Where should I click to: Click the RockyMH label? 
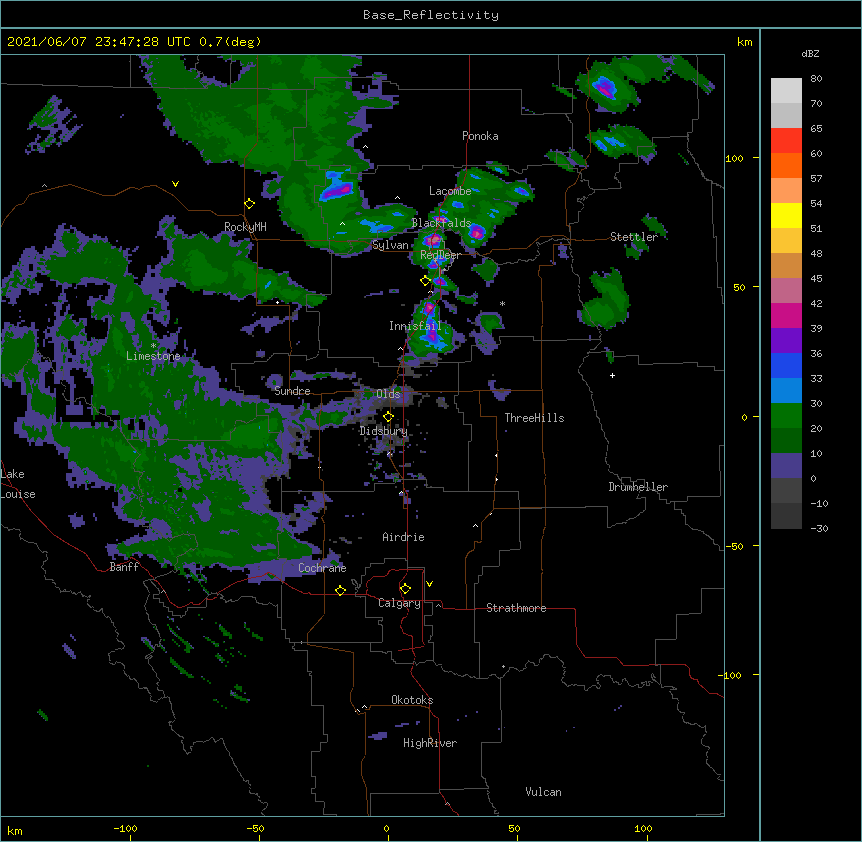245,227
